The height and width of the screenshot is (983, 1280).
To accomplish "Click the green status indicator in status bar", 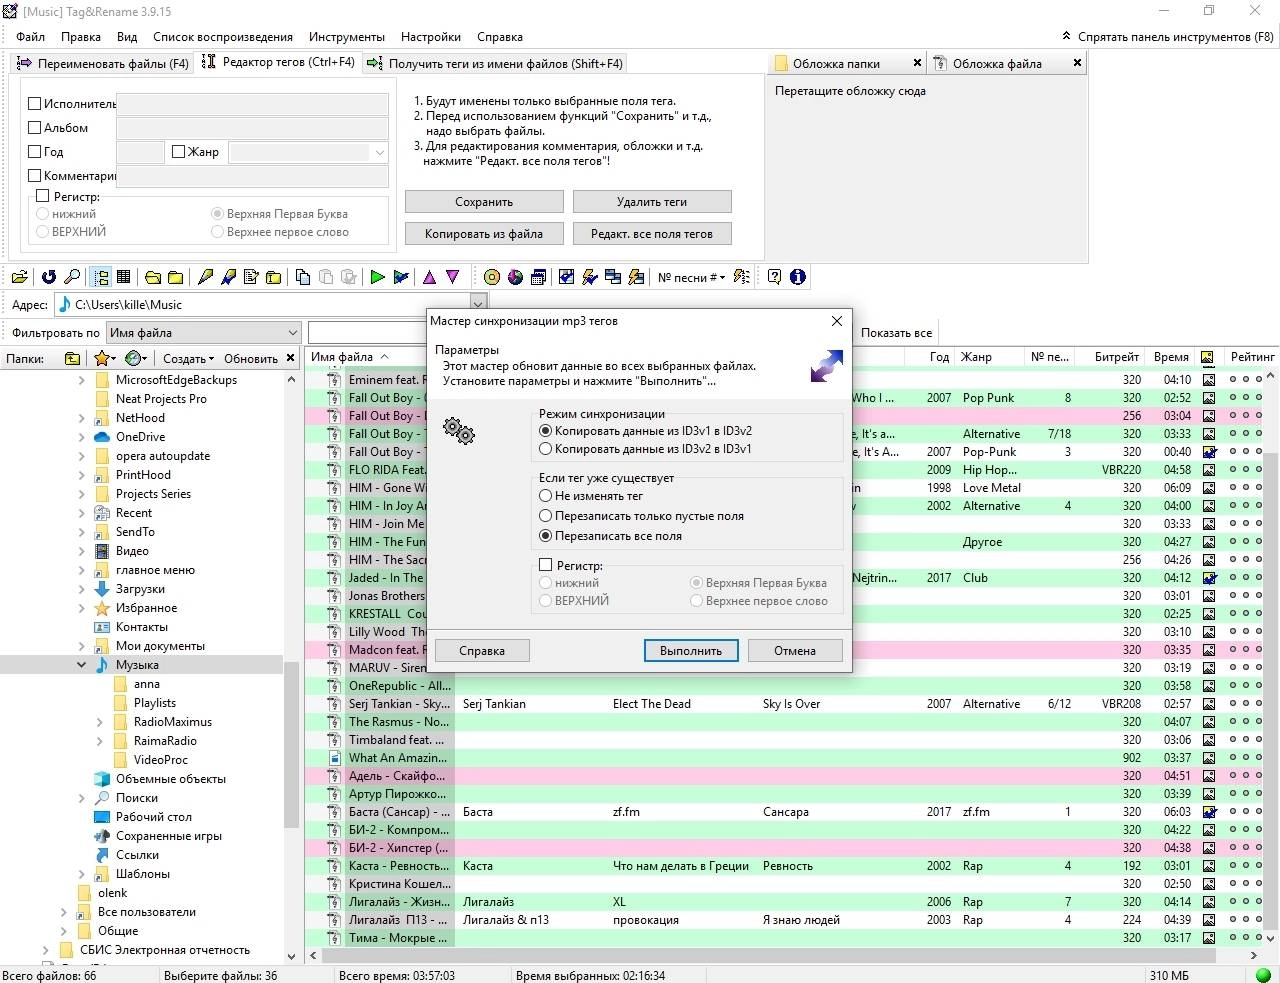I will [1263, 975].
